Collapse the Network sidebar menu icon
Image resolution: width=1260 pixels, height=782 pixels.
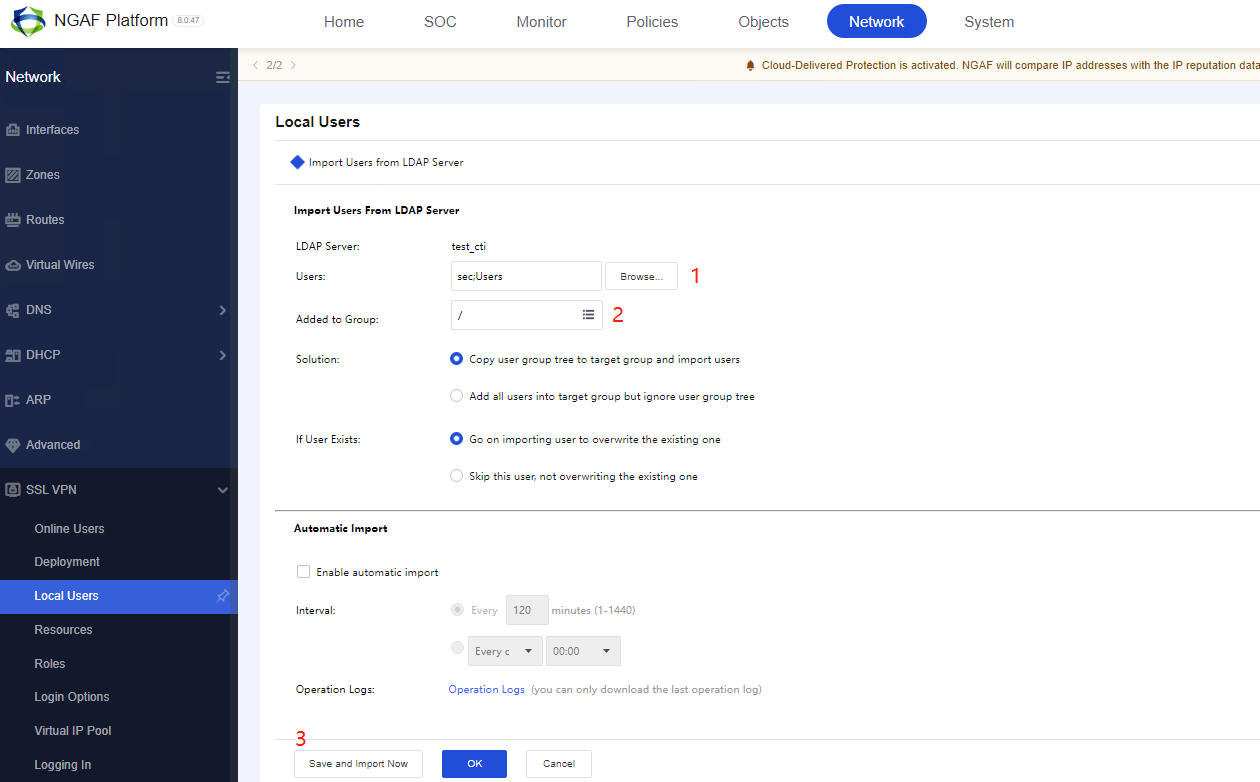coord(222,77)
